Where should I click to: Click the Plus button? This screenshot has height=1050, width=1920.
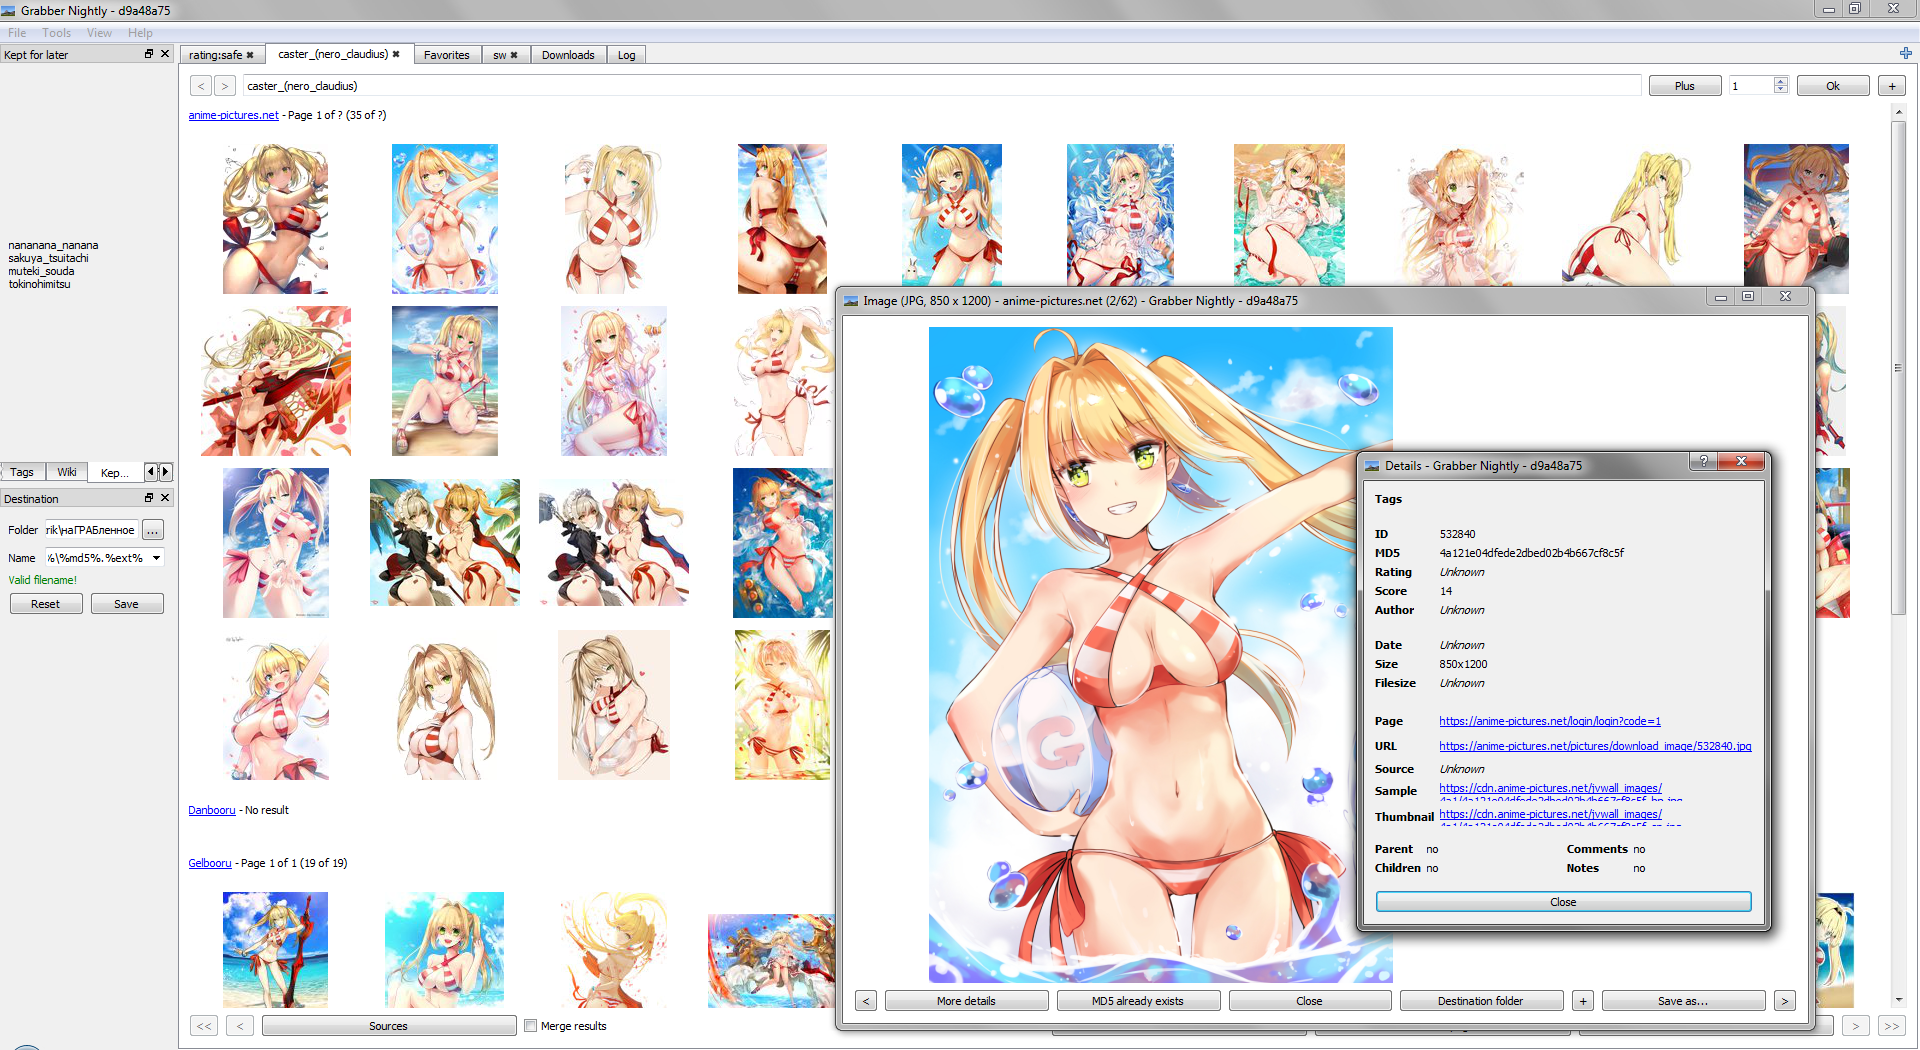click(1685, 86)
